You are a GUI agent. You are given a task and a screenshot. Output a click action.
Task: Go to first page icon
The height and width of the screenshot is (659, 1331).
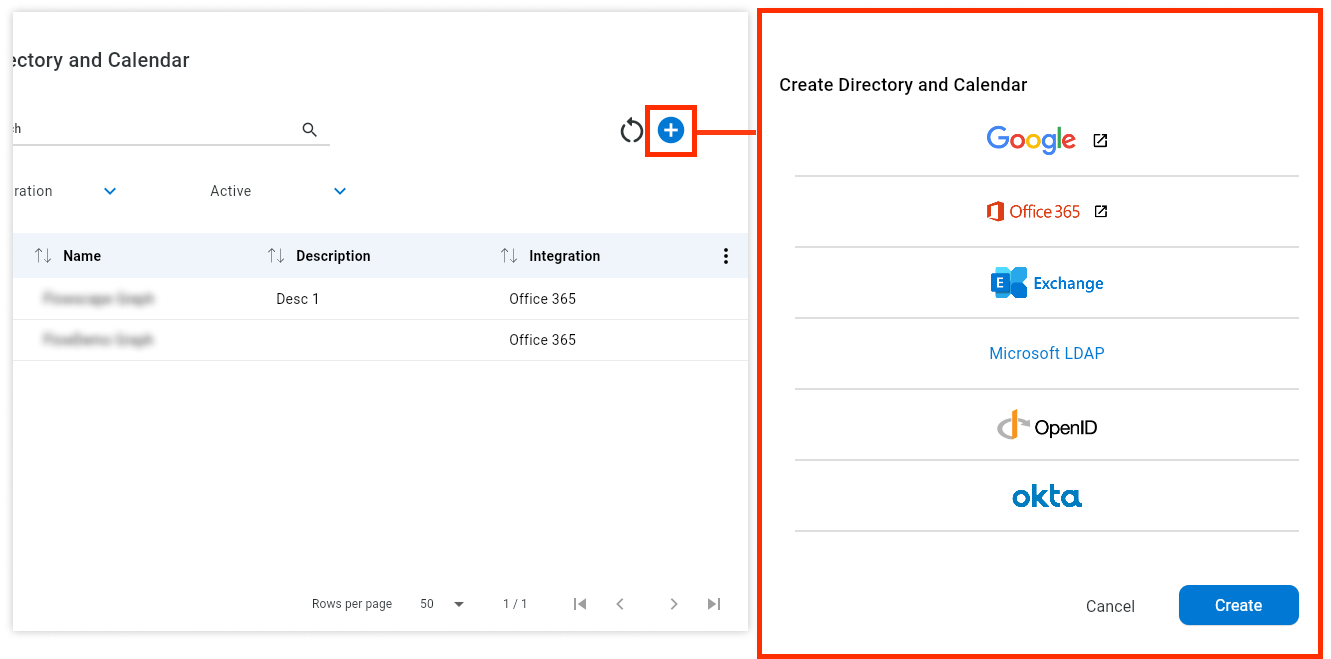coord(580,604)
